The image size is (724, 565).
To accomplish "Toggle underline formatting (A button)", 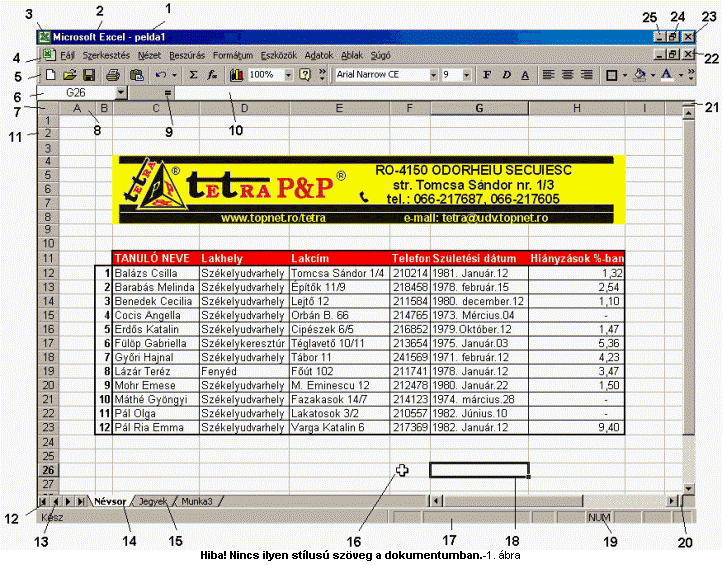I will click(525, 75).
